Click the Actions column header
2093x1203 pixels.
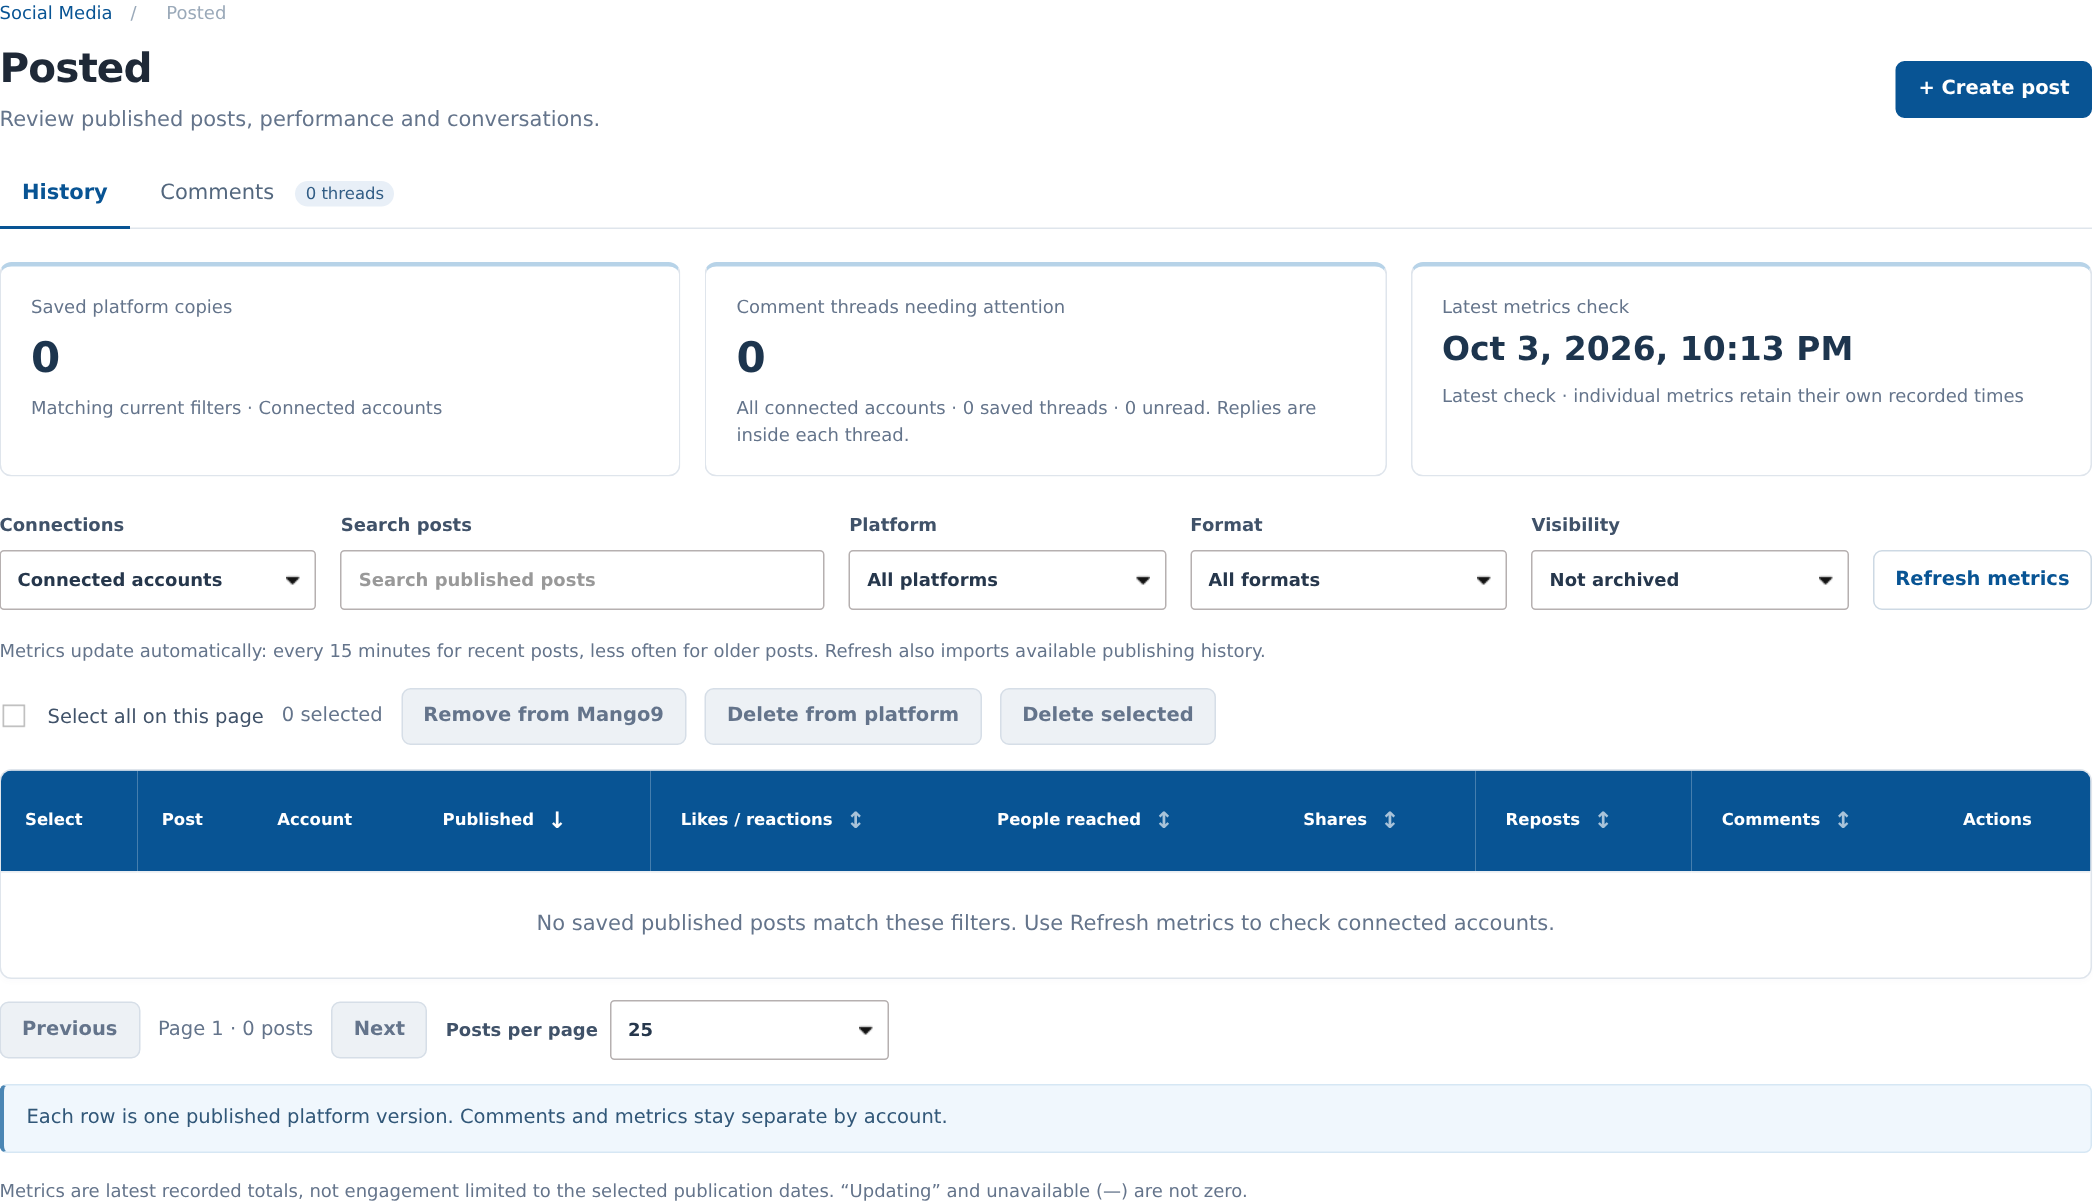pyautogui.click(x=1997, y=820)
